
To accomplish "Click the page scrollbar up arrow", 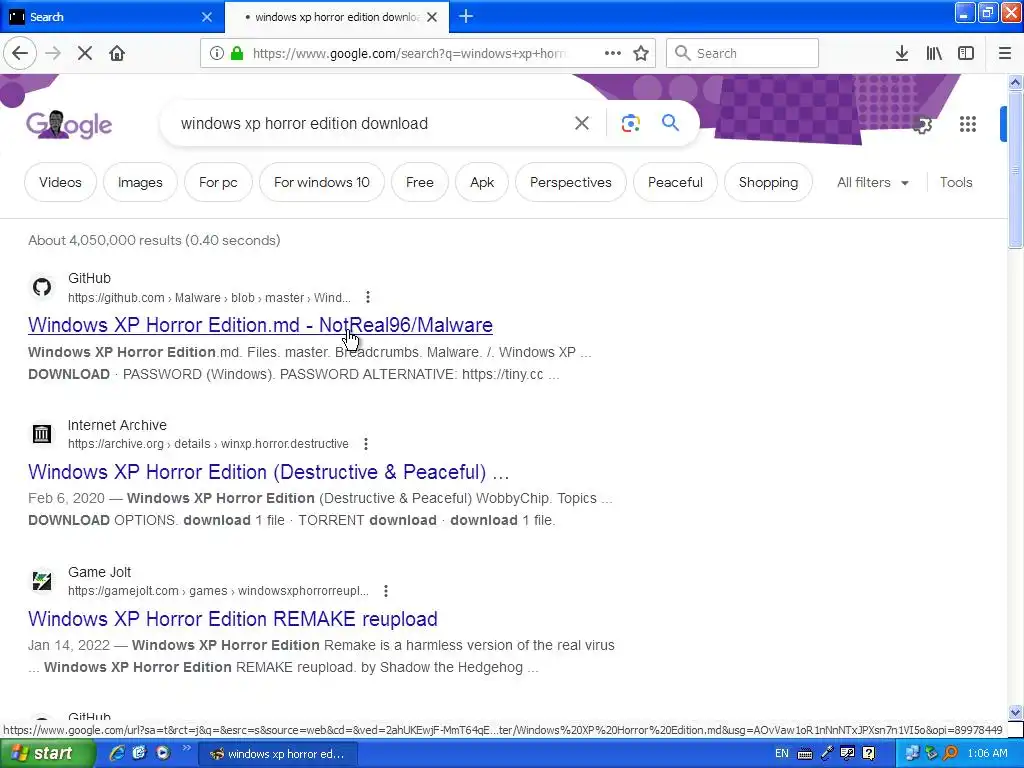I will point(1015,82).
